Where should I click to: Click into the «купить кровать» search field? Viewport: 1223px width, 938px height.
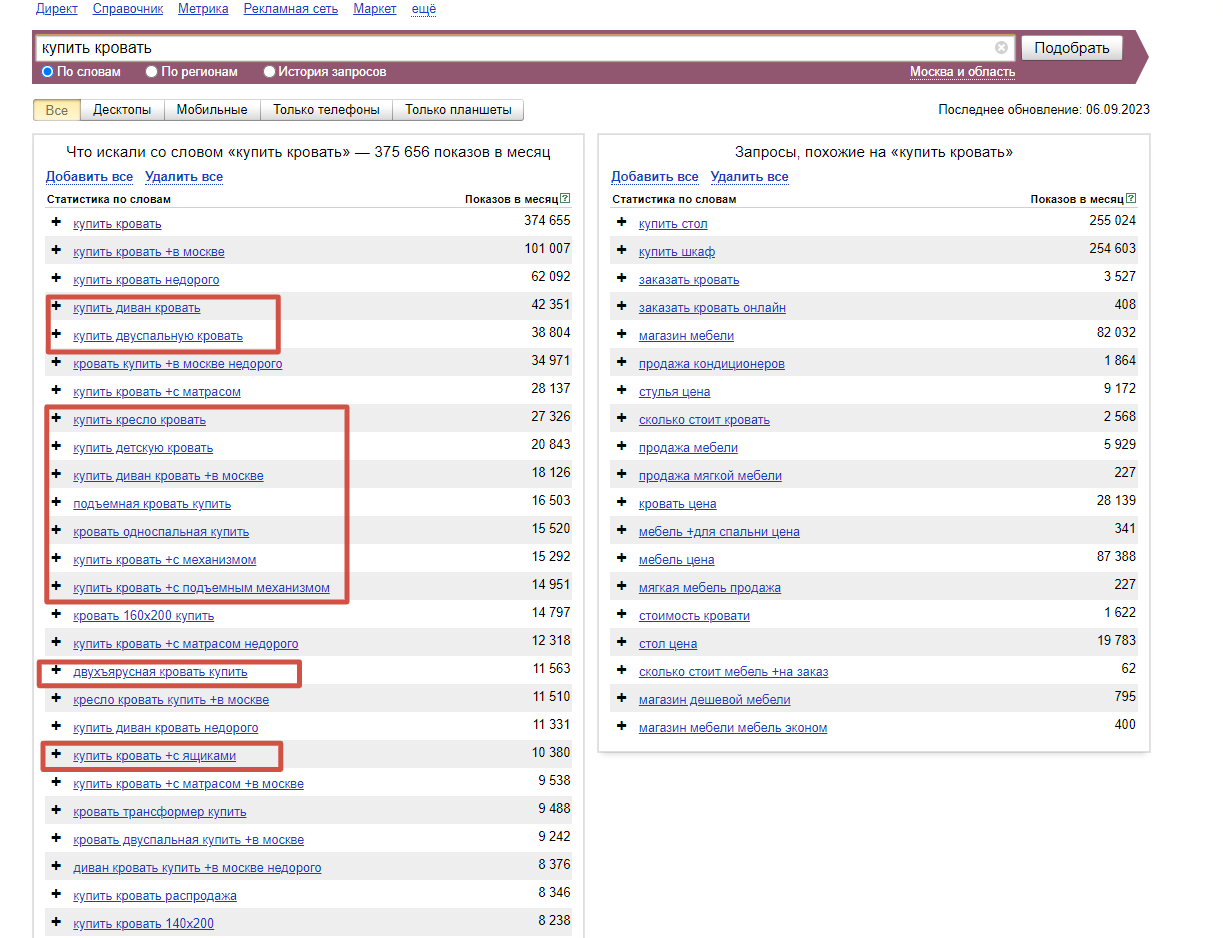[x=500, y=48]
